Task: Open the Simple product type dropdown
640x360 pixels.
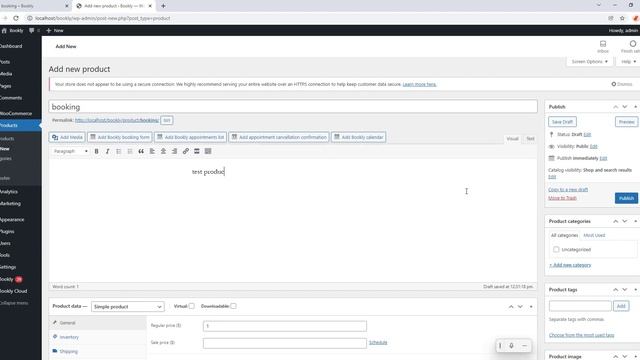Action: (127, 307)
